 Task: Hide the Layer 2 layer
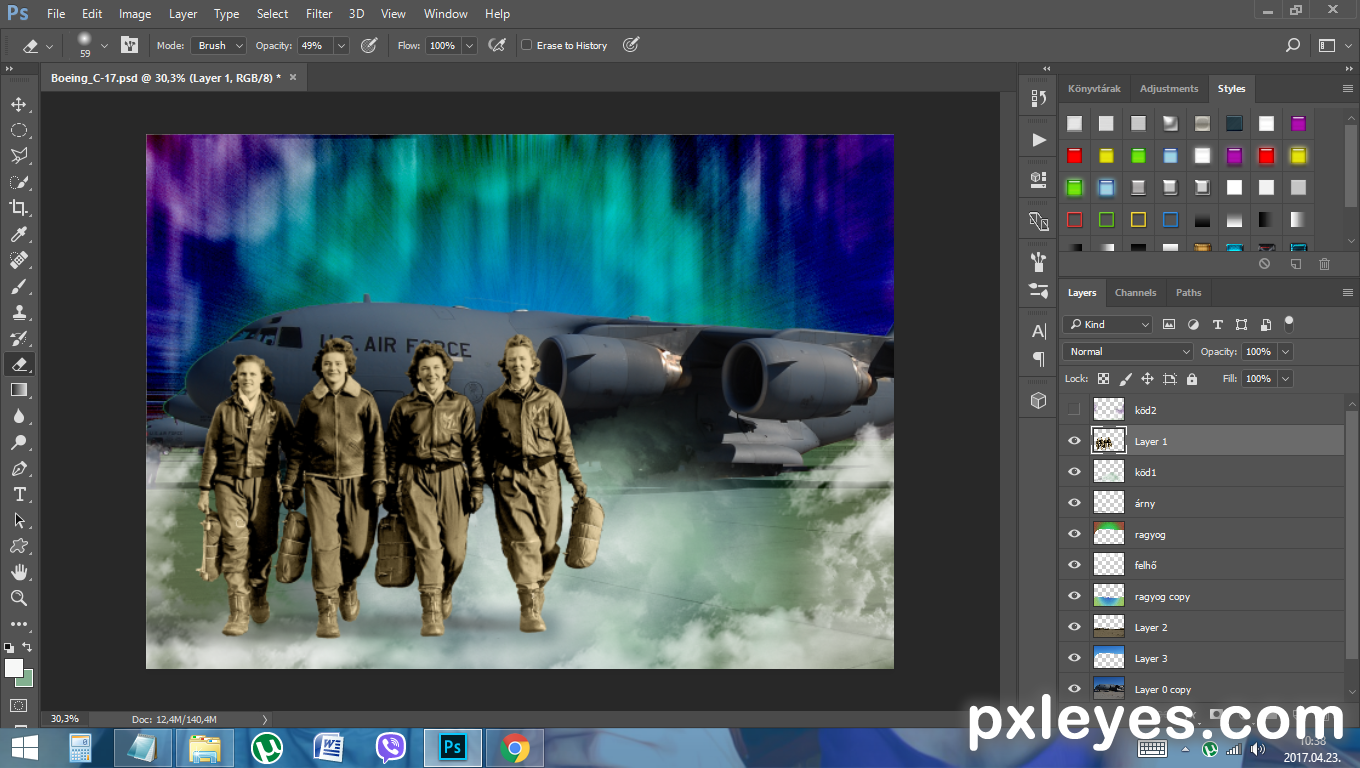pyautogui.click(x=1074, y=627)
